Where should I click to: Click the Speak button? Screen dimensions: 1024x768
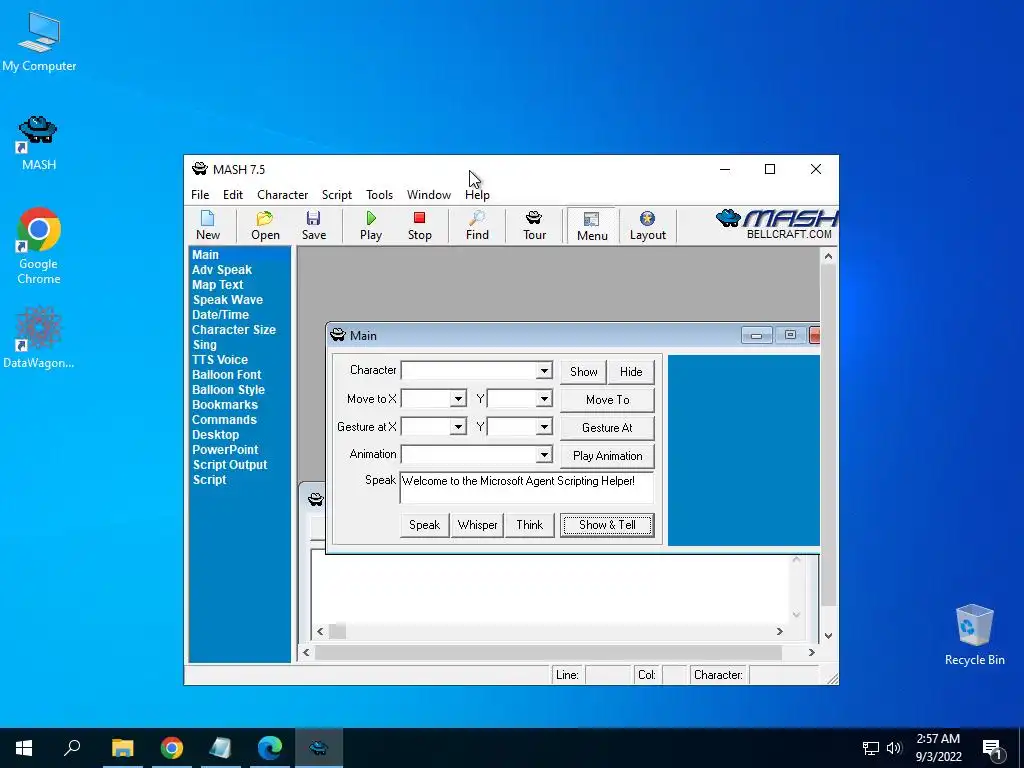(x=424, y=525)
